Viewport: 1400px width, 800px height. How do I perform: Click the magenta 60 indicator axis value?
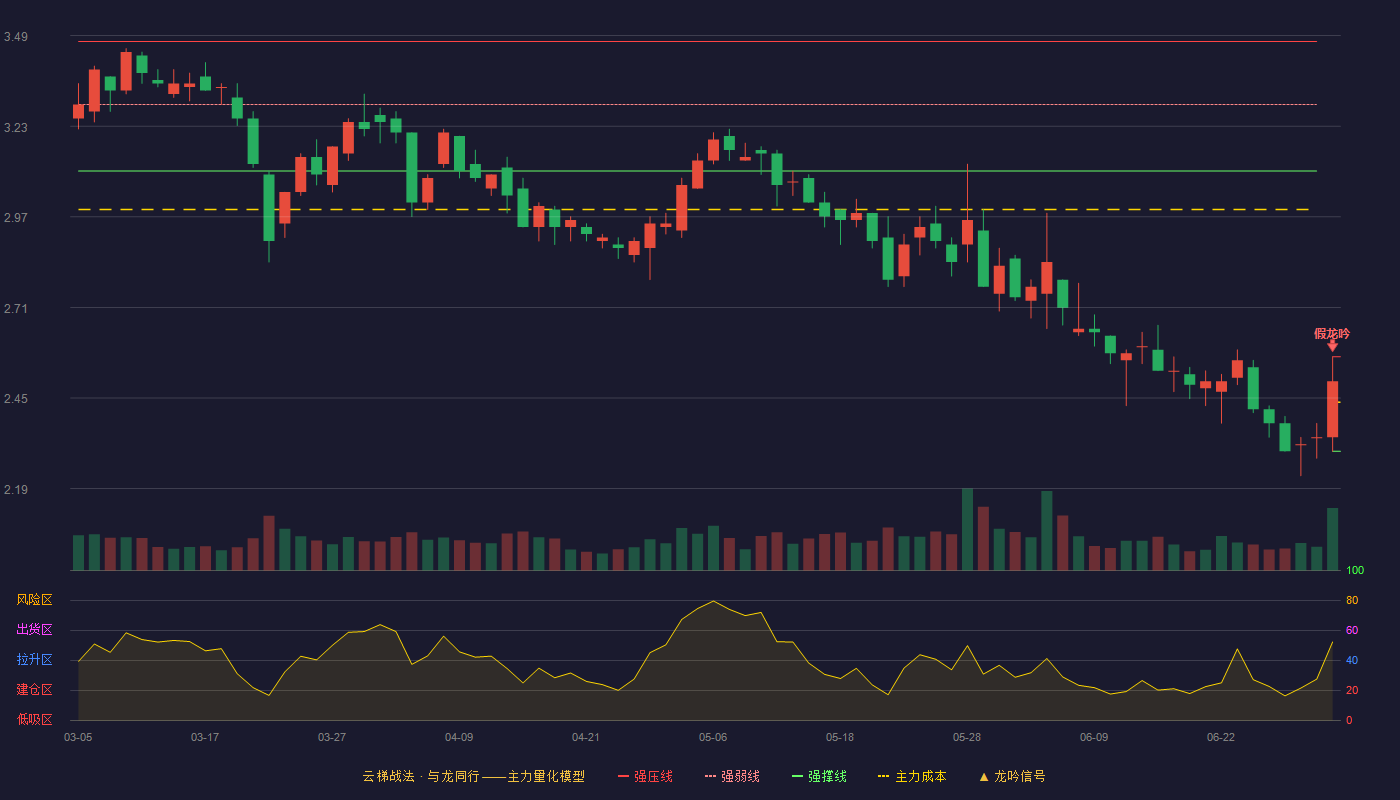click(x=1352, y=630)
